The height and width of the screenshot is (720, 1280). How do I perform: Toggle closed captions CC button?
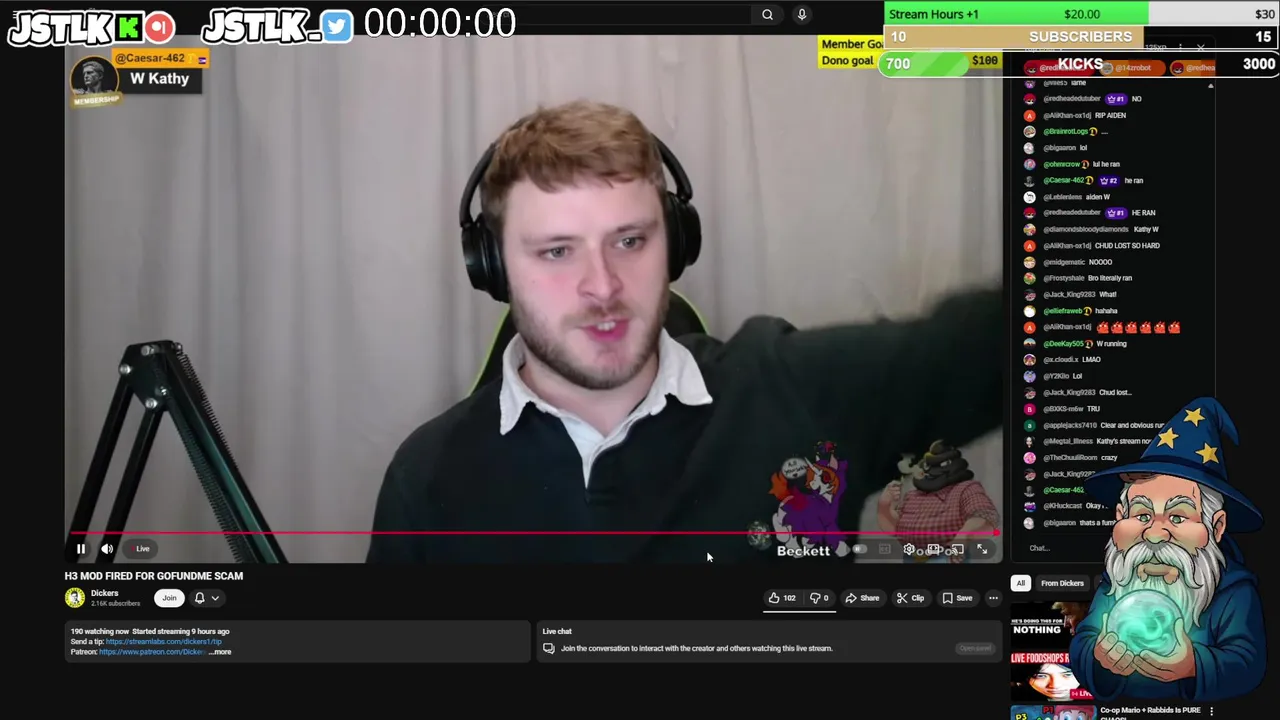pos(884,549)
